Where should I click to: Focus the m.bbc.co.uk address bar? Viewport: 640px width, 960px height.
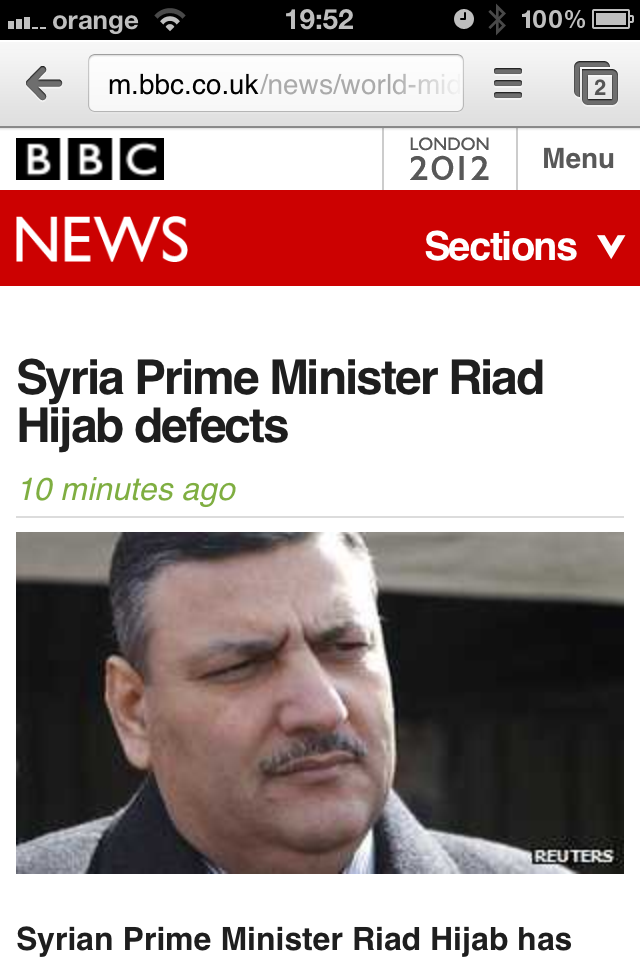[276, 83]
